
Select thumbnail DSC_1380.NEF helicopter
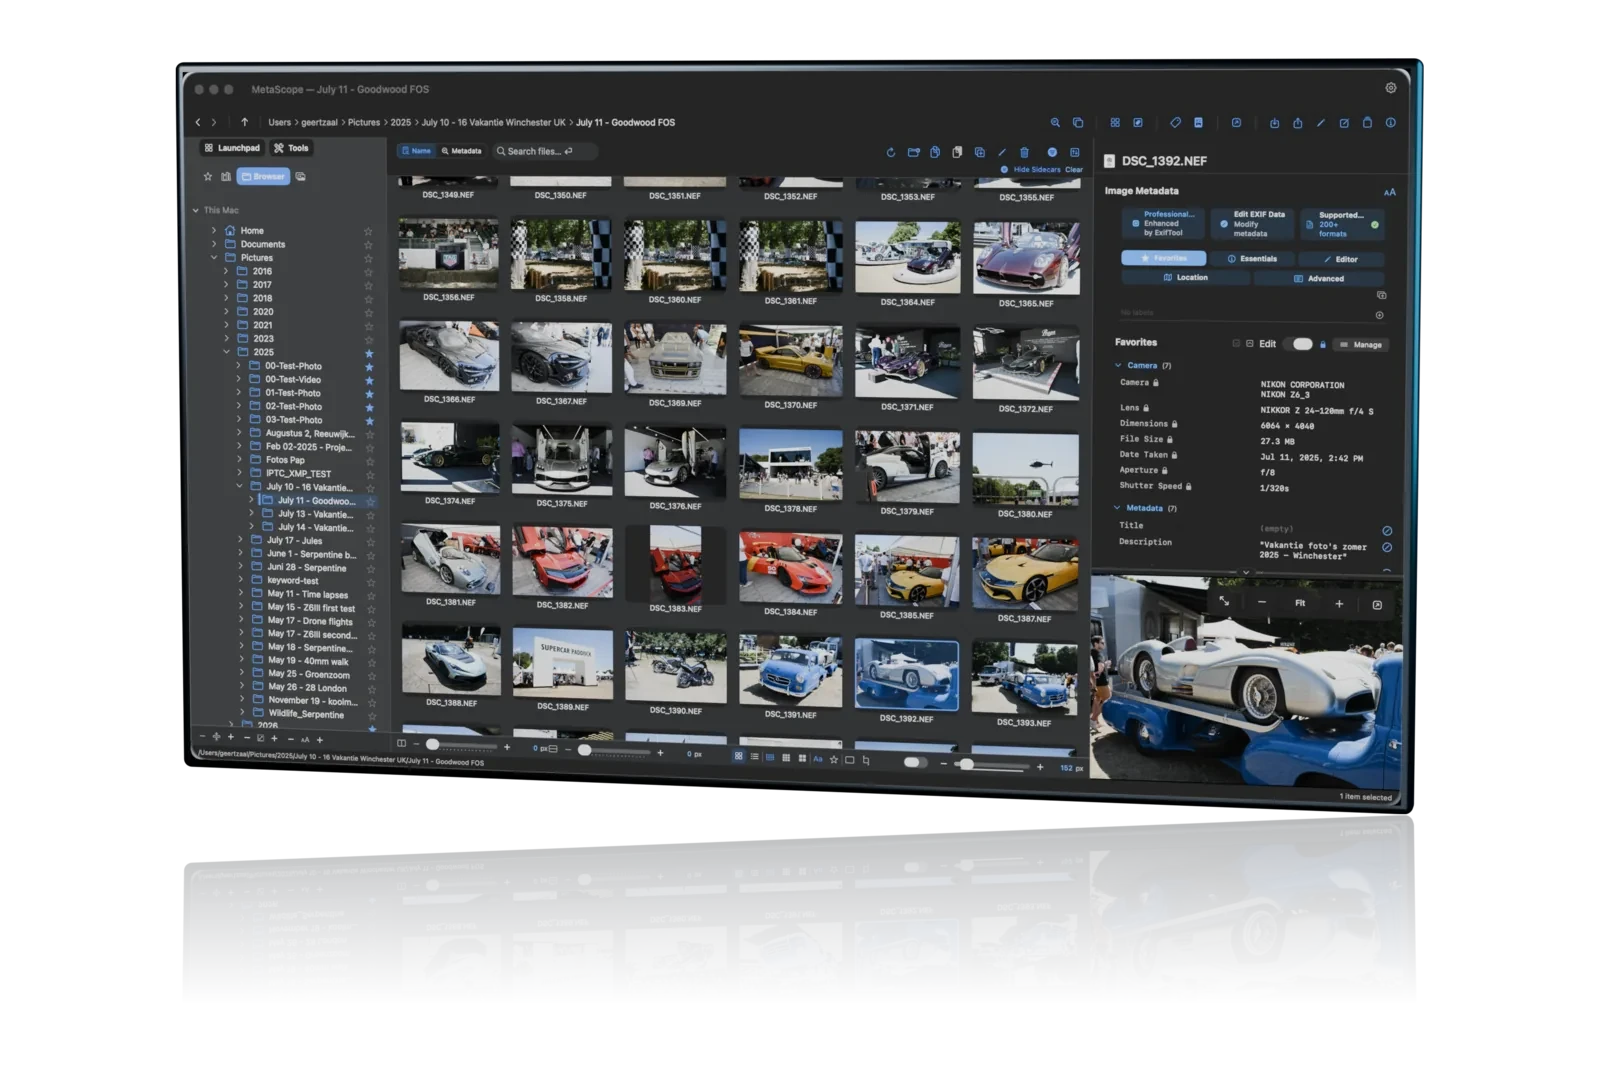point(1025,468)
